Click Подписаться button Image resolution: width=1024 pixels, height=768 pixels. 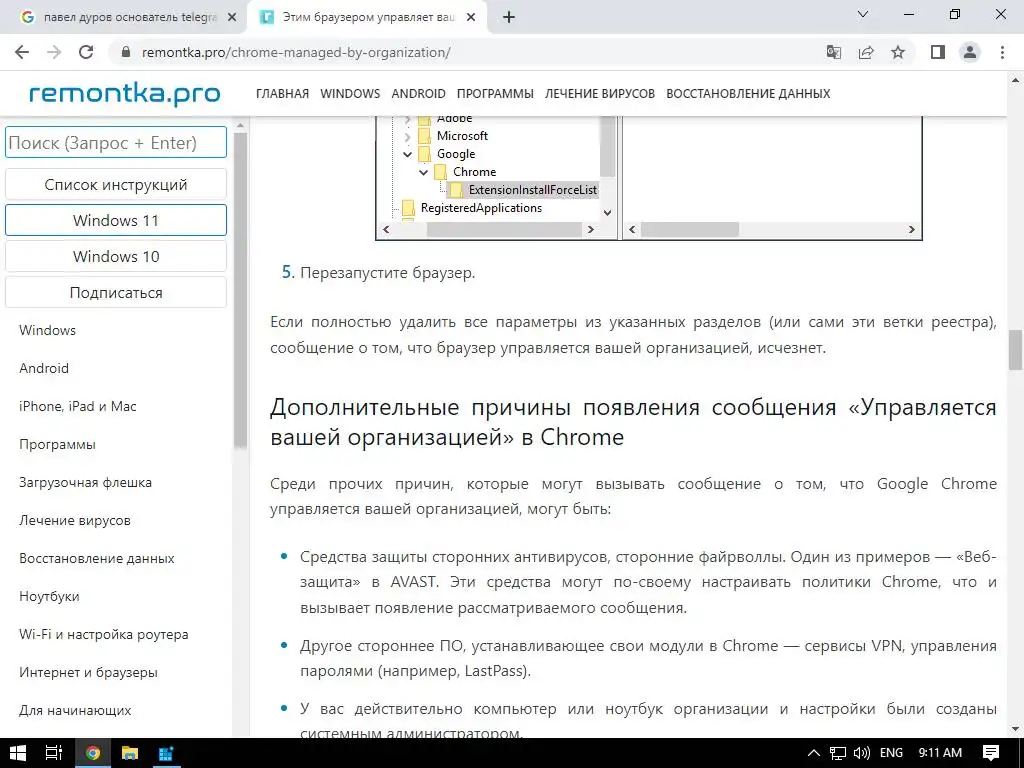tap(116, 293)
